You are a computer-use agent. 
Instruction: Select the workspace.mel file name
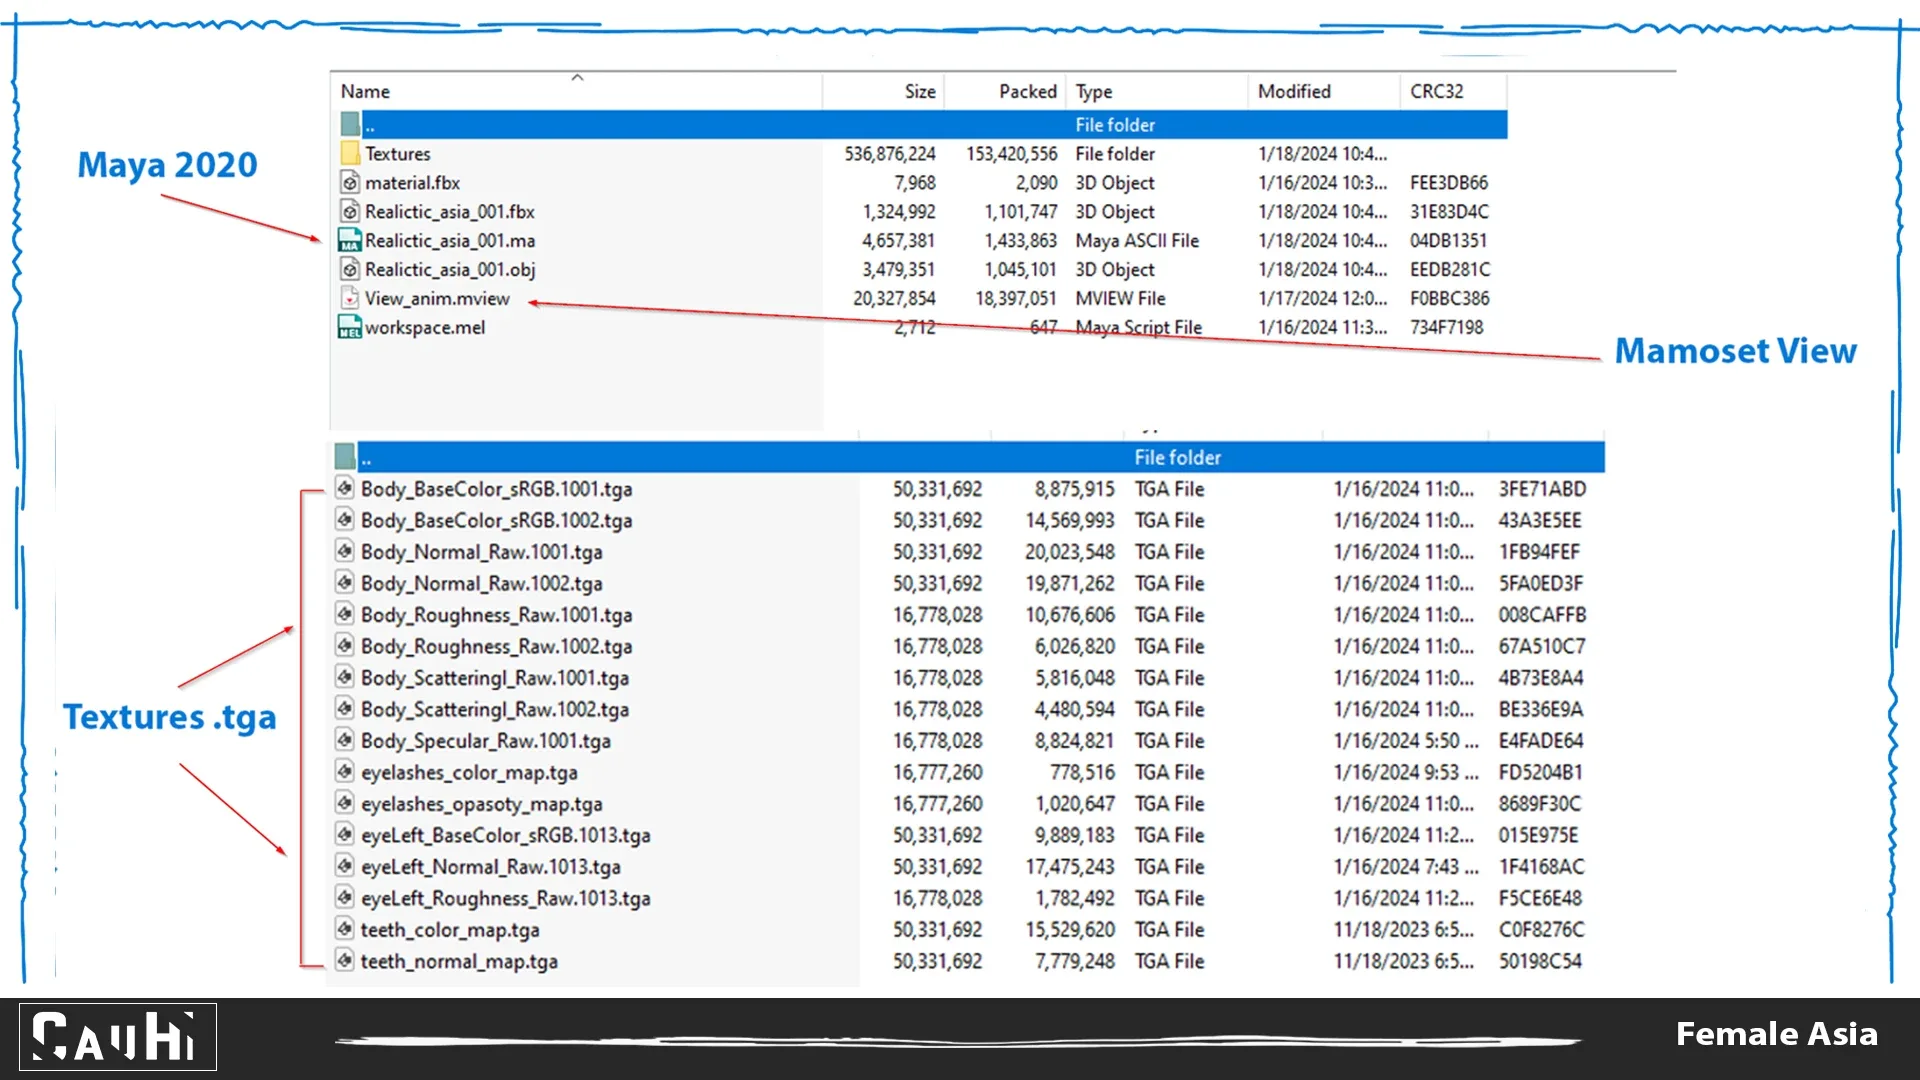425,327
